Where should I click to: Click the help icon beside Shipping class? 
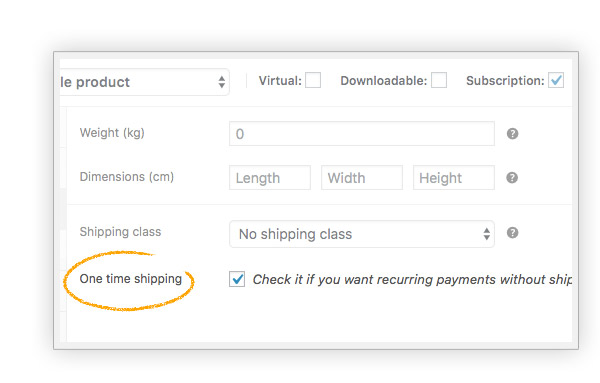point(512,233)
